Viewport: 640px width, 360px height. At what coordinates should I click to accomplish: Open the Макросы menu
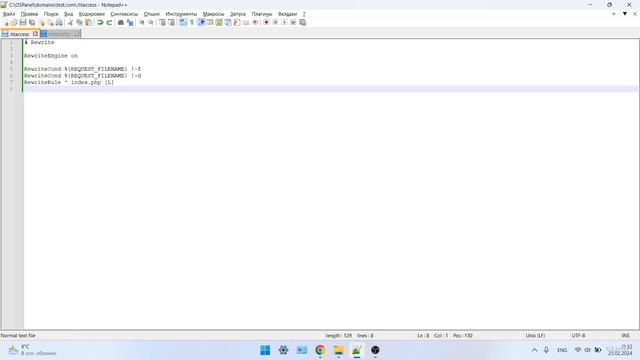coord(213,14)
